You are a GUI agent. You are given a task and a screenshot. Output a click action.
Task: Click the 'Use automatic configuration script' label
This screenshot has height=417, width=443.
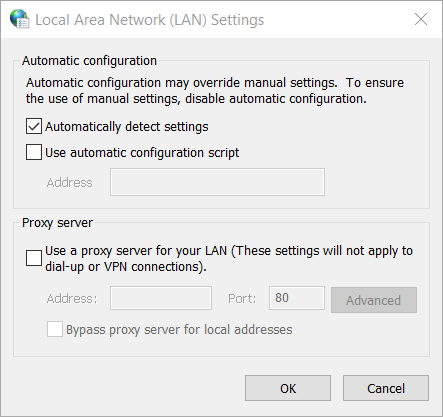[x=142, y=153]
